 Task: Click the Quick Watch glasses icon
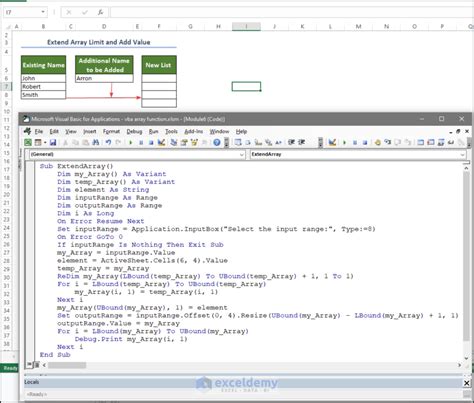pos(451,143)
